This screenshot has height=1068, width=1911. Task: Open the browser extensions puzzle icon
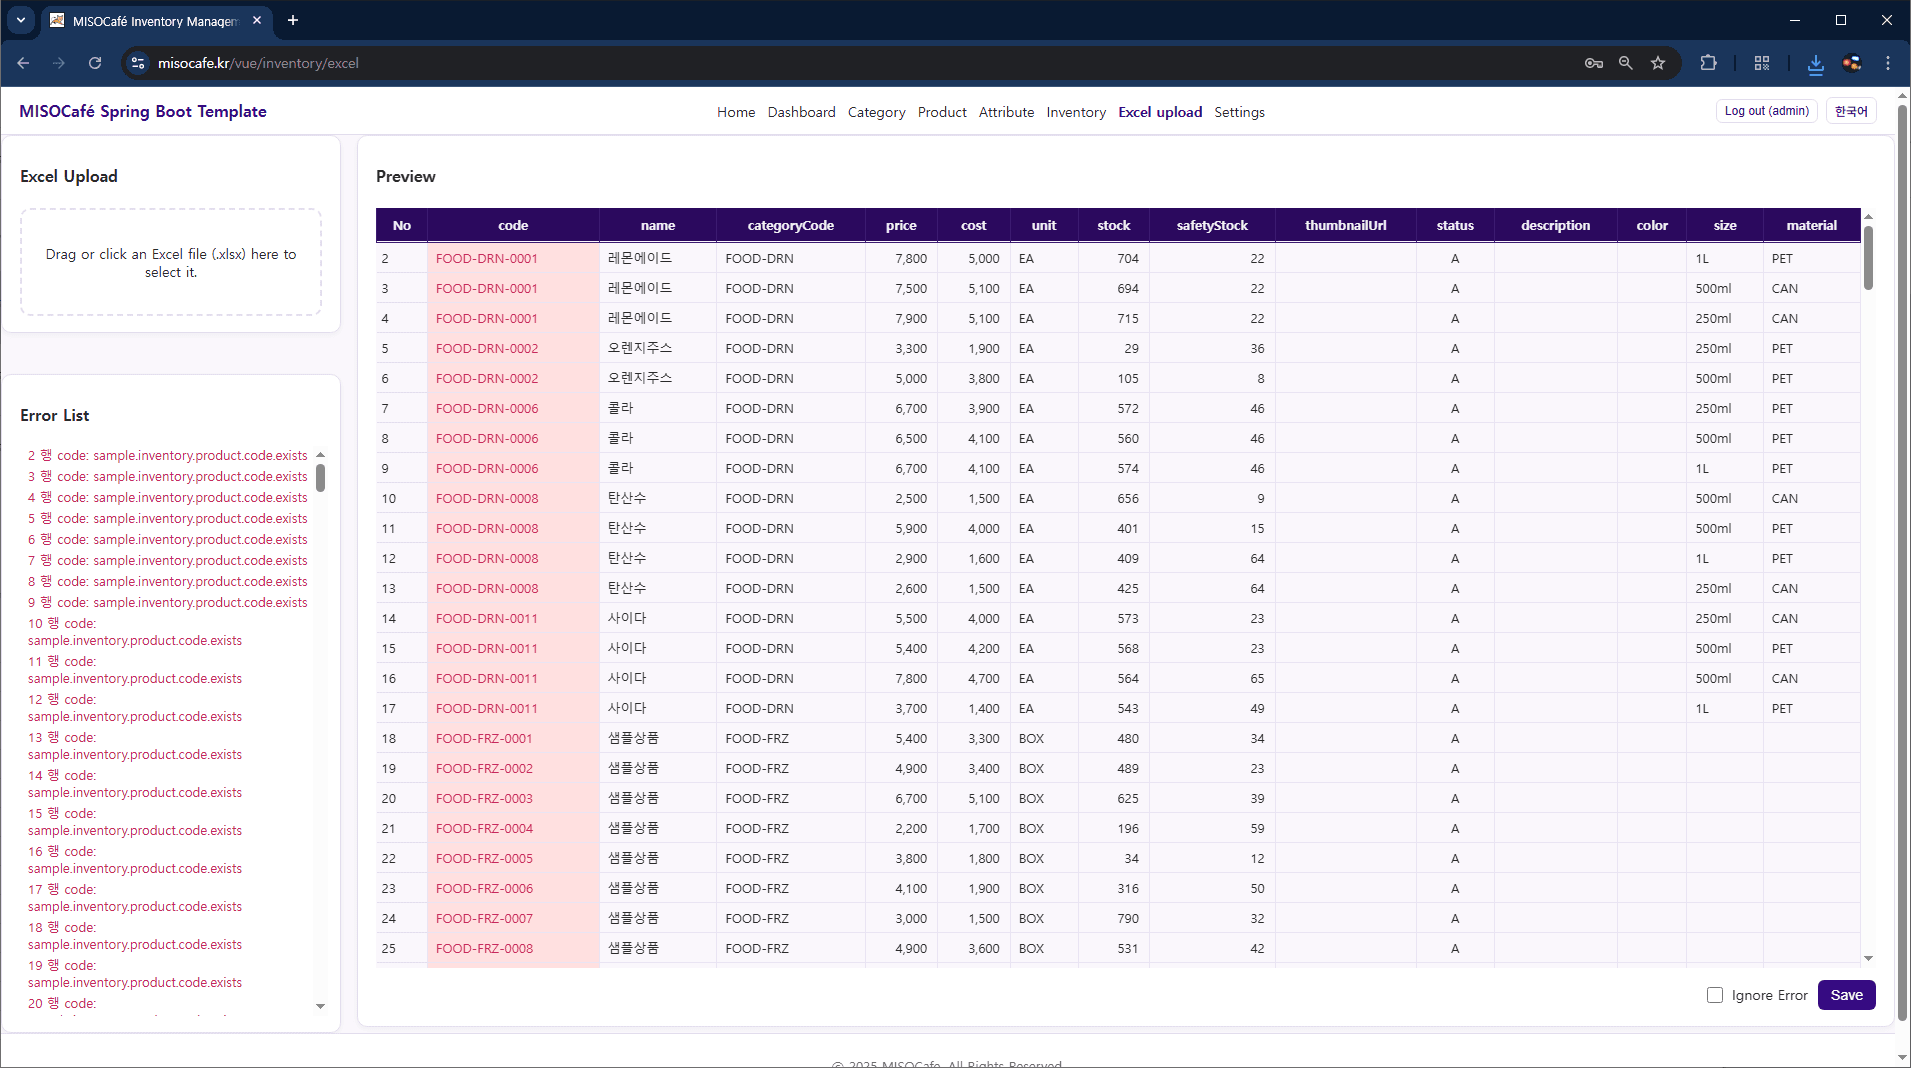[1709, 63]
